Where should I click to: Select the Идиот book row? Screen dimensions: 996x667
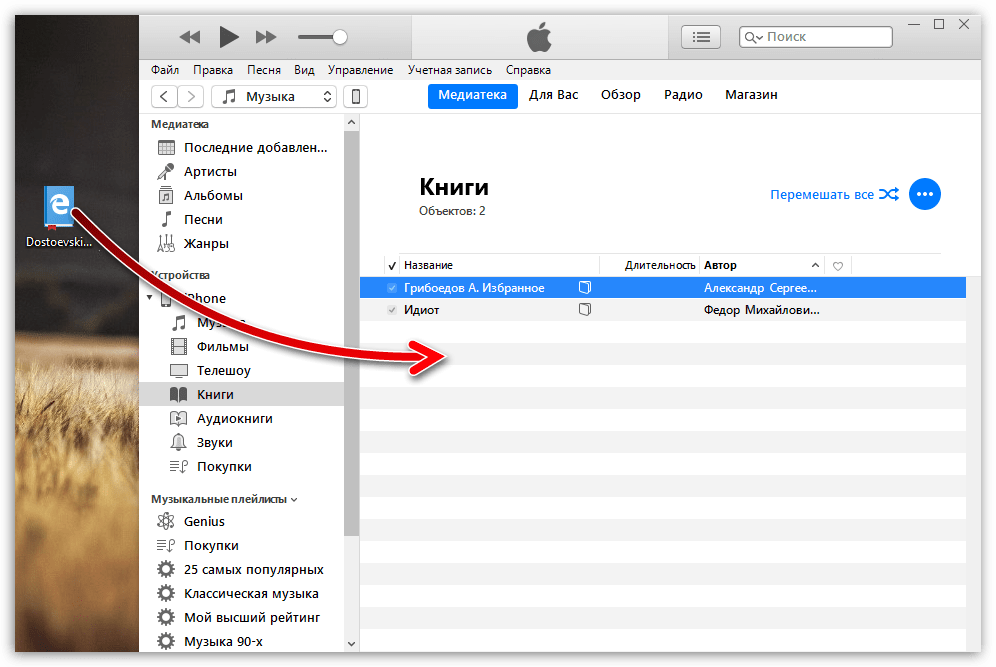(x=663, y=310)
